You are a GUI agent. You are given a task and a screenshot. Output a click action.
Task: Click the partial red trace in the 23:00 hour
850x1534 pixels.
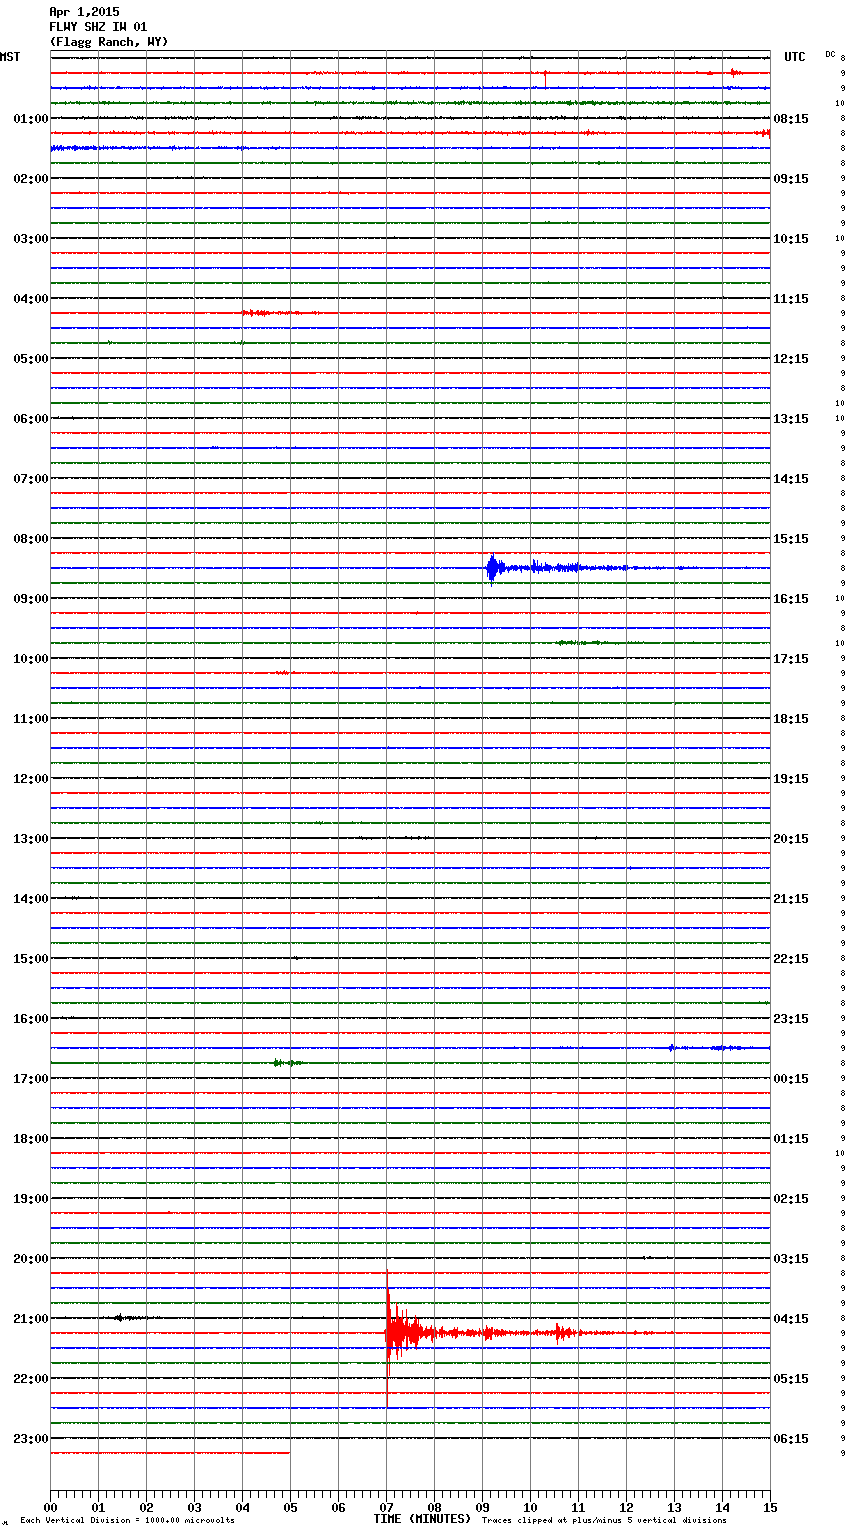click(x=170, y=1453)
